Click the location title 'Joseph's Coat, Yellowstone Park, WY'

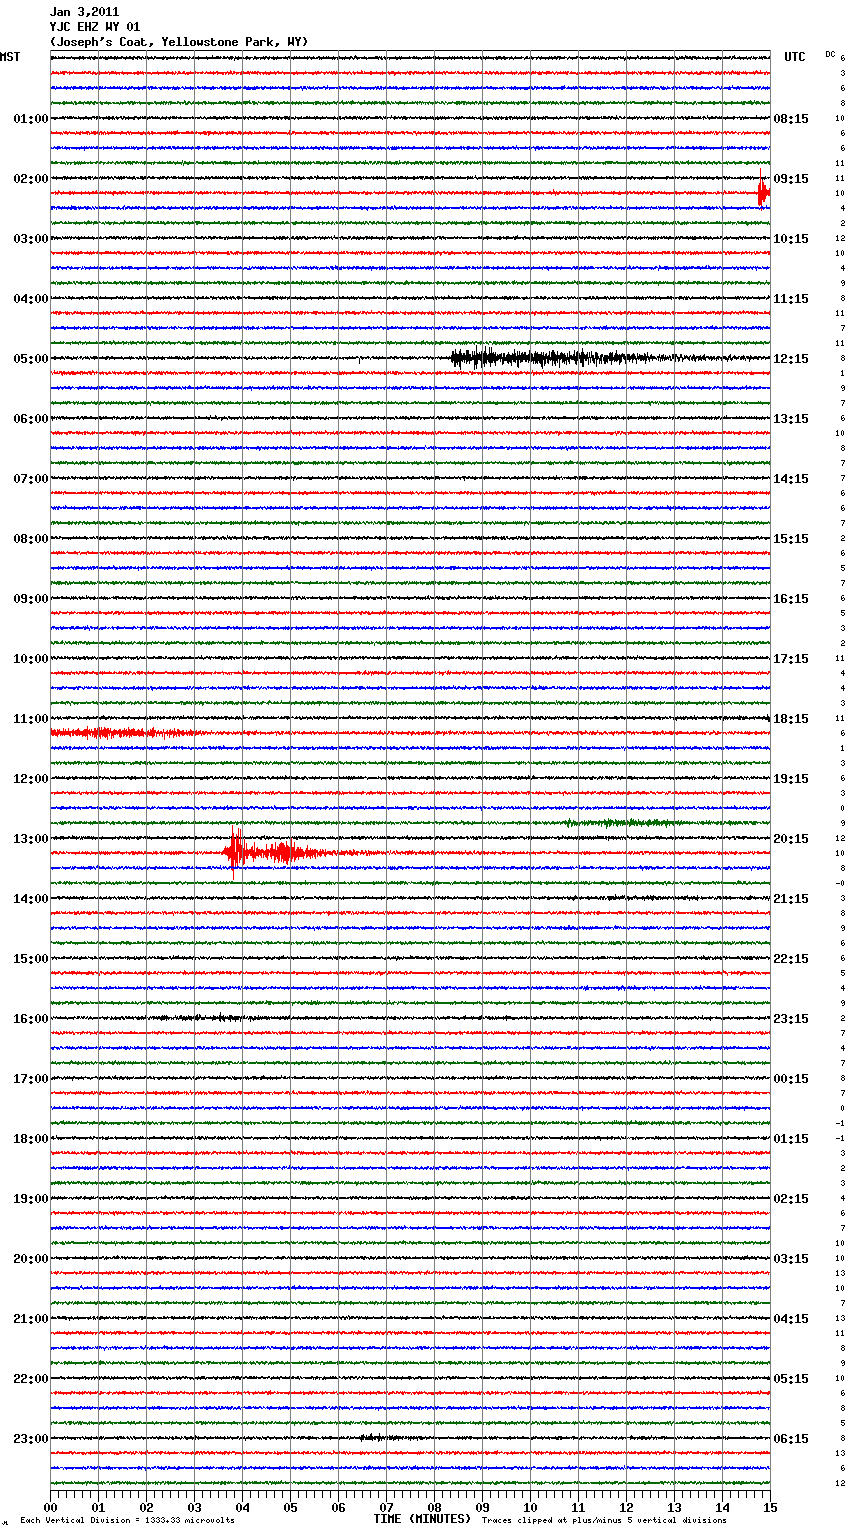179,42
